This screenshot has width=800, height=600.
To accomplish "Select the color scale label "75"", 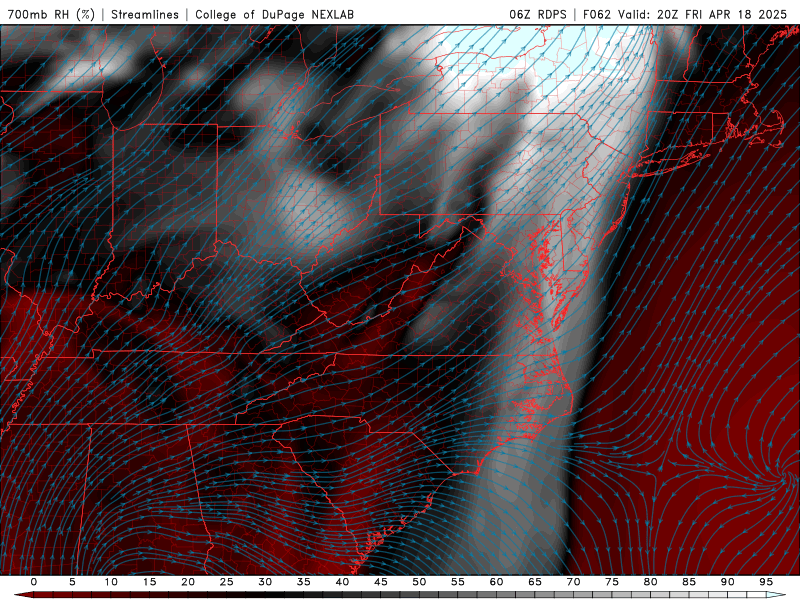I will click(612, 582).
